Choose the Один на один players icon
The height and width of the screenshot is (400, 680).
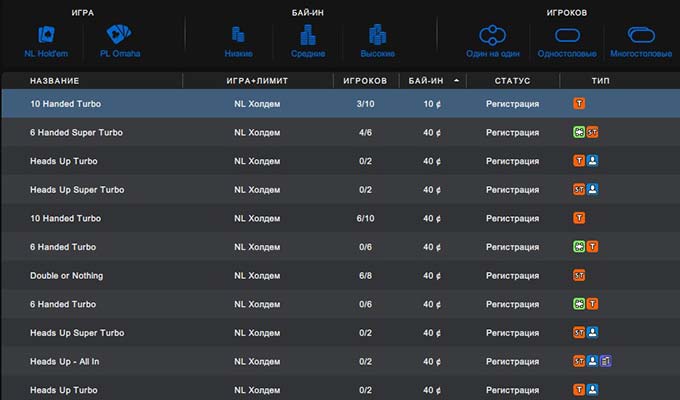tap(494, 35)
